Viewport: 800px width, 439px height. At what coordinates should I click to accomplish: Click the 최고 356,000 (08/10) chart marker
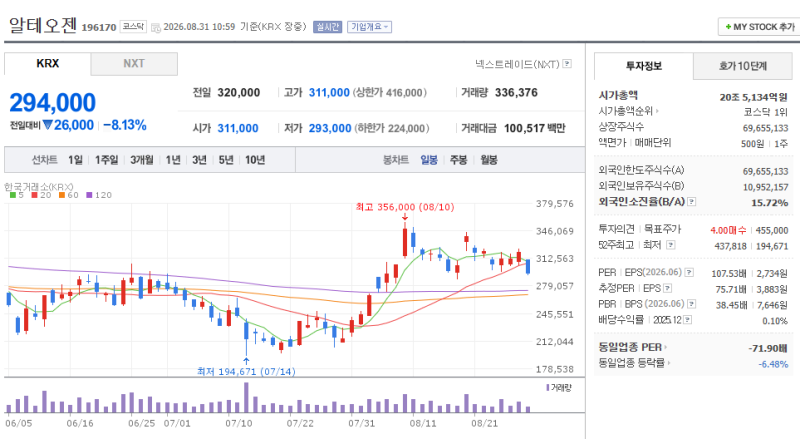(x=405, y=207)
